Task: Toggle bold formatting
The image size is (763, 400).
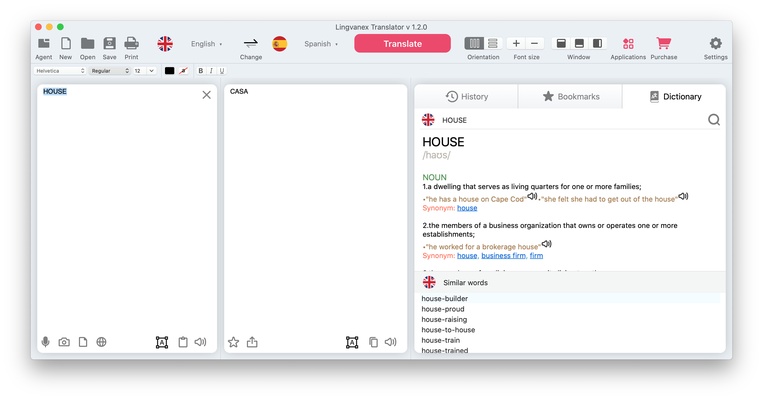Action: pyautogui.click(x=200, y=71)
